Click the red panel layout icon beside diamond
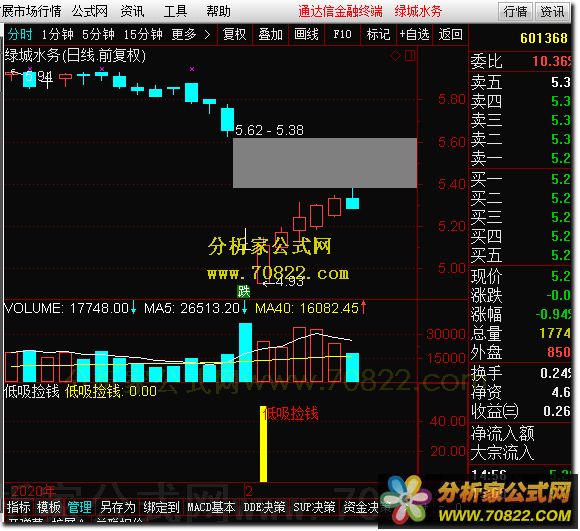This screenshot has width=580, height=531. click(x=410, y=56)
